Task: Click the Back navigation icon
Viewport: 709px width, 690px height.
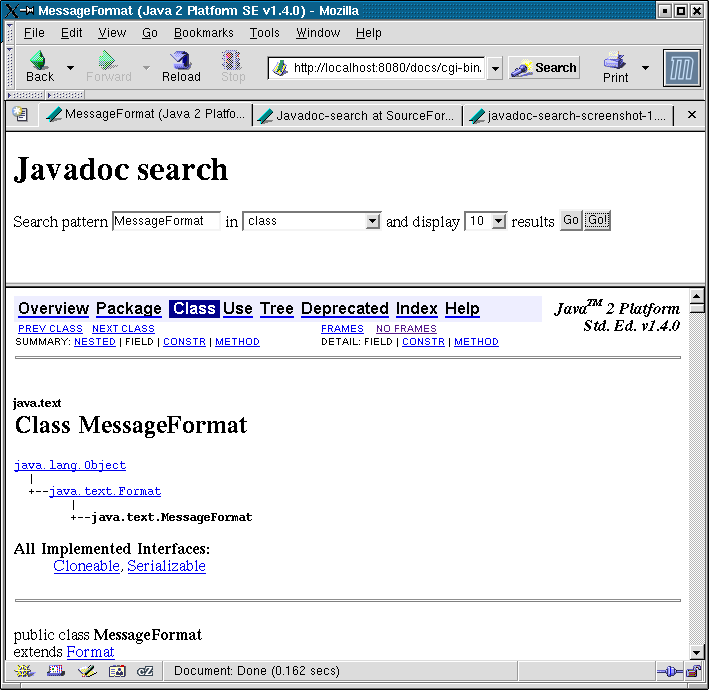Action: tap(39, 66)
